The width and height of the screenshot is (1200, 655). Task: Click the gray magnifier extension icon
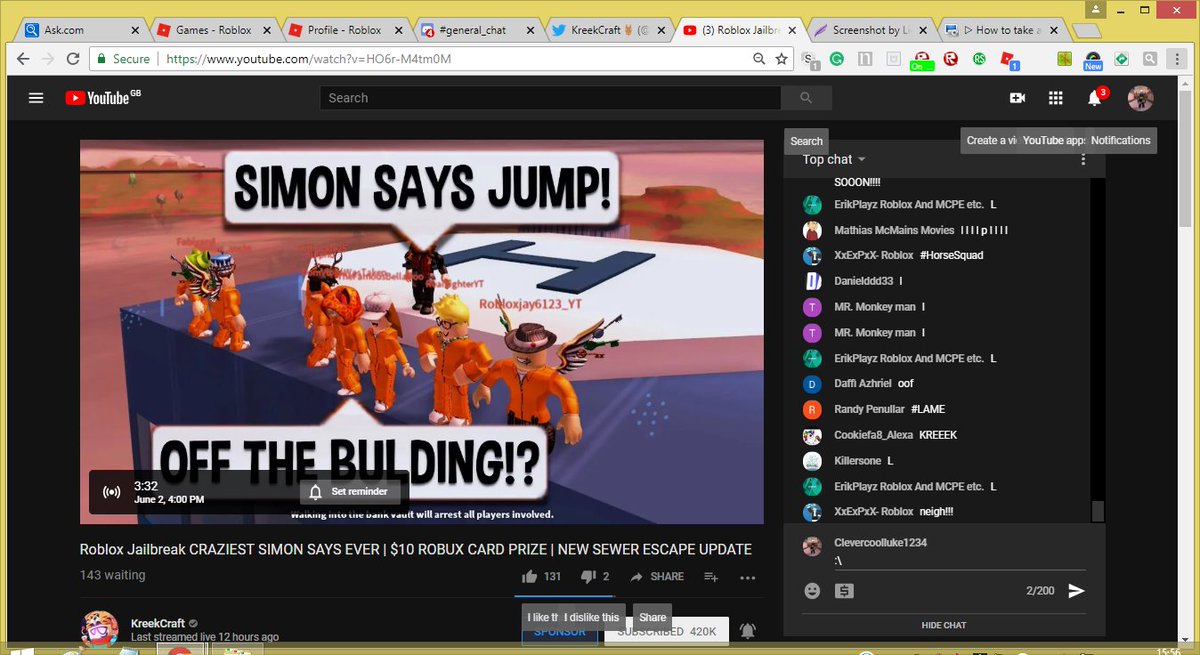[x=1150, y=59]
